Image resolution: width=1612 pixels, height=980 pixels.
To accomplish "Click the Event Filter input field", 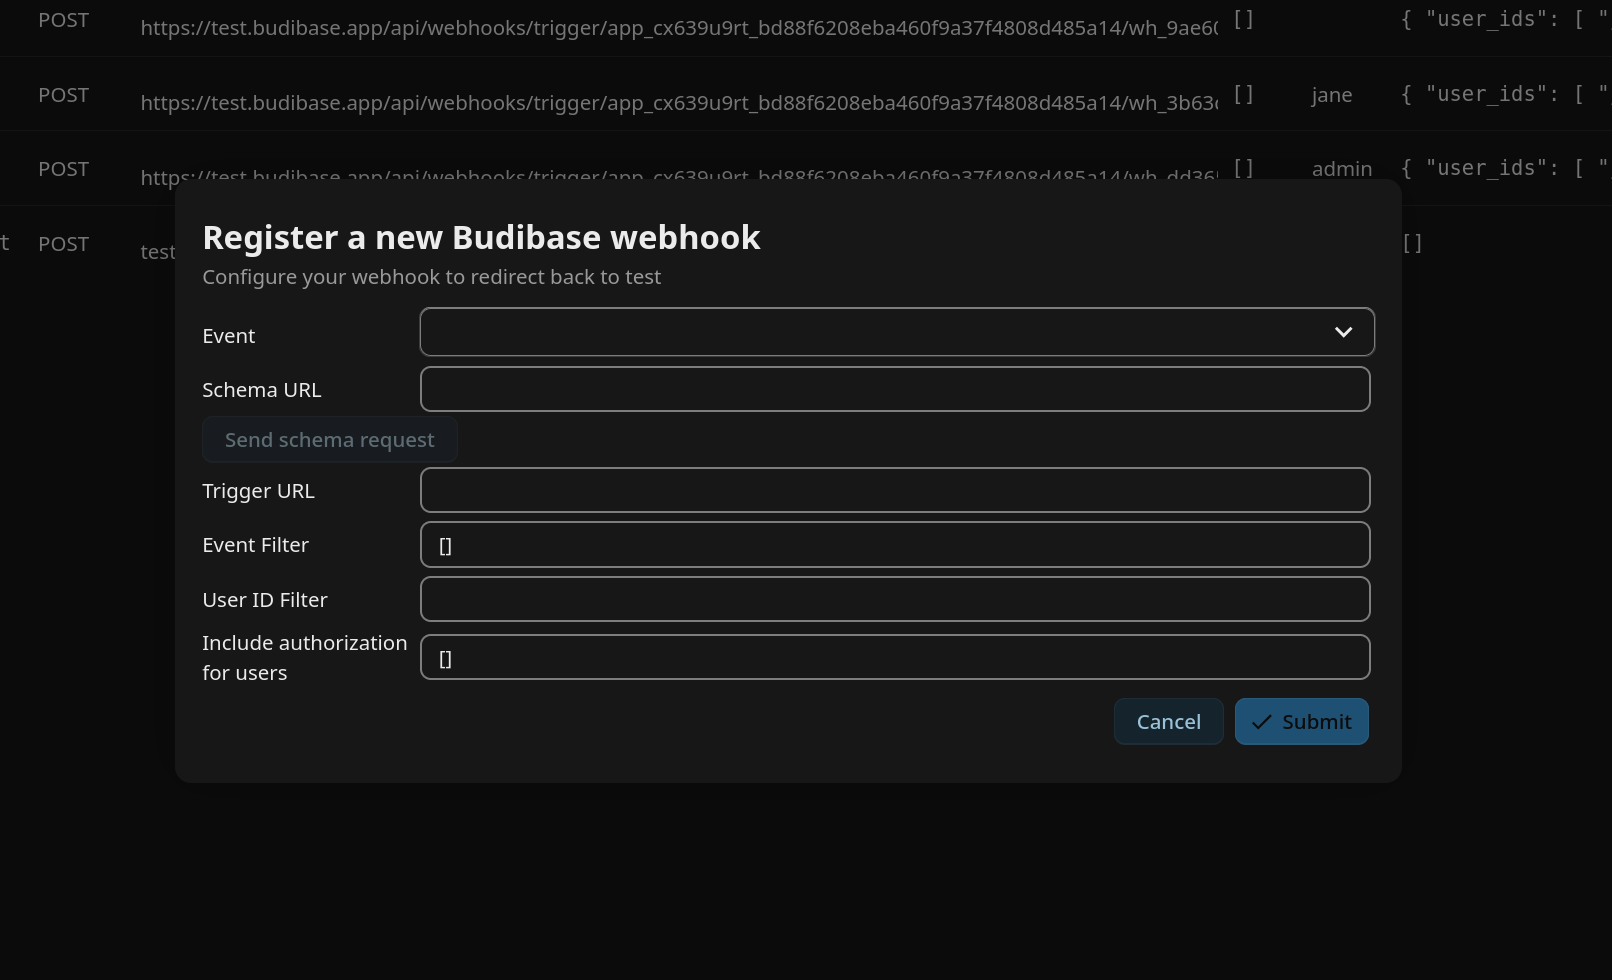I will pyautogui.click(x=895, y=545).
